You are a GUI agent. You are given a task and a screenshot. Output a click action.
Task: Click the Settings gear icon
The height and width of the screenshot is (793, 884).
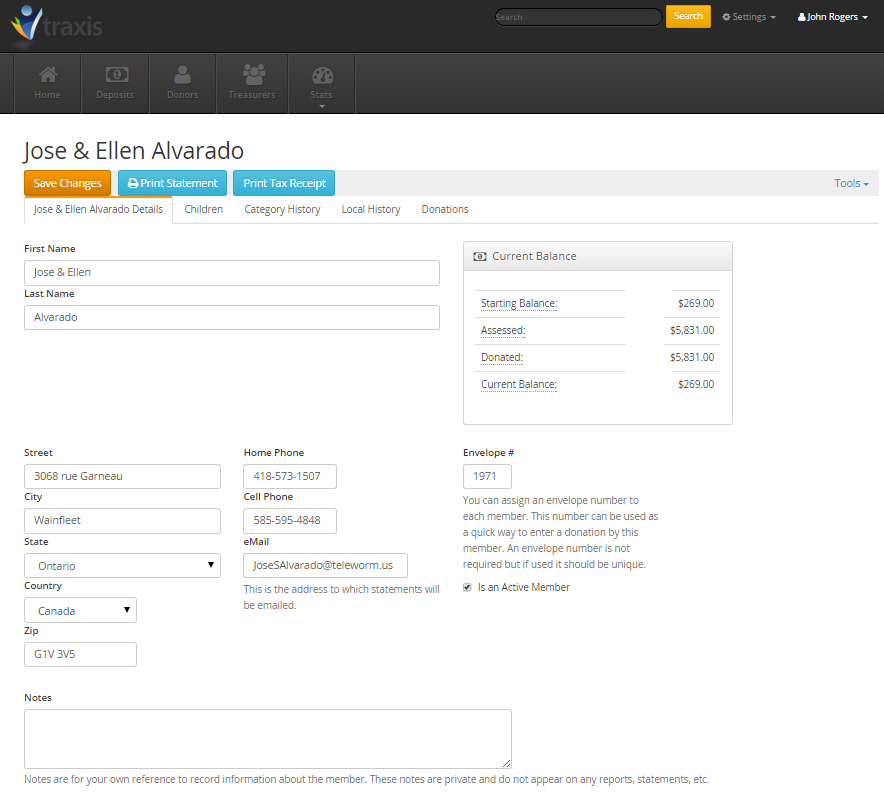(x=726, y=17)
